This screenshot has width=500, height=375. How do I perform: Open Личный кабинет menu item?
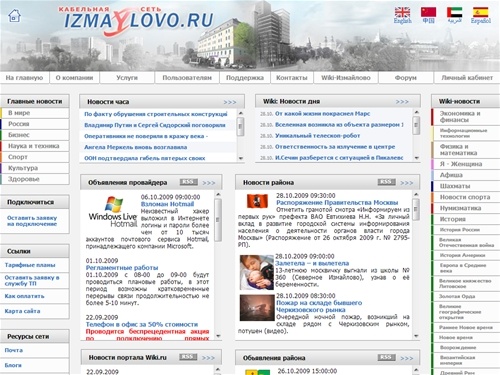click(467, 78)
